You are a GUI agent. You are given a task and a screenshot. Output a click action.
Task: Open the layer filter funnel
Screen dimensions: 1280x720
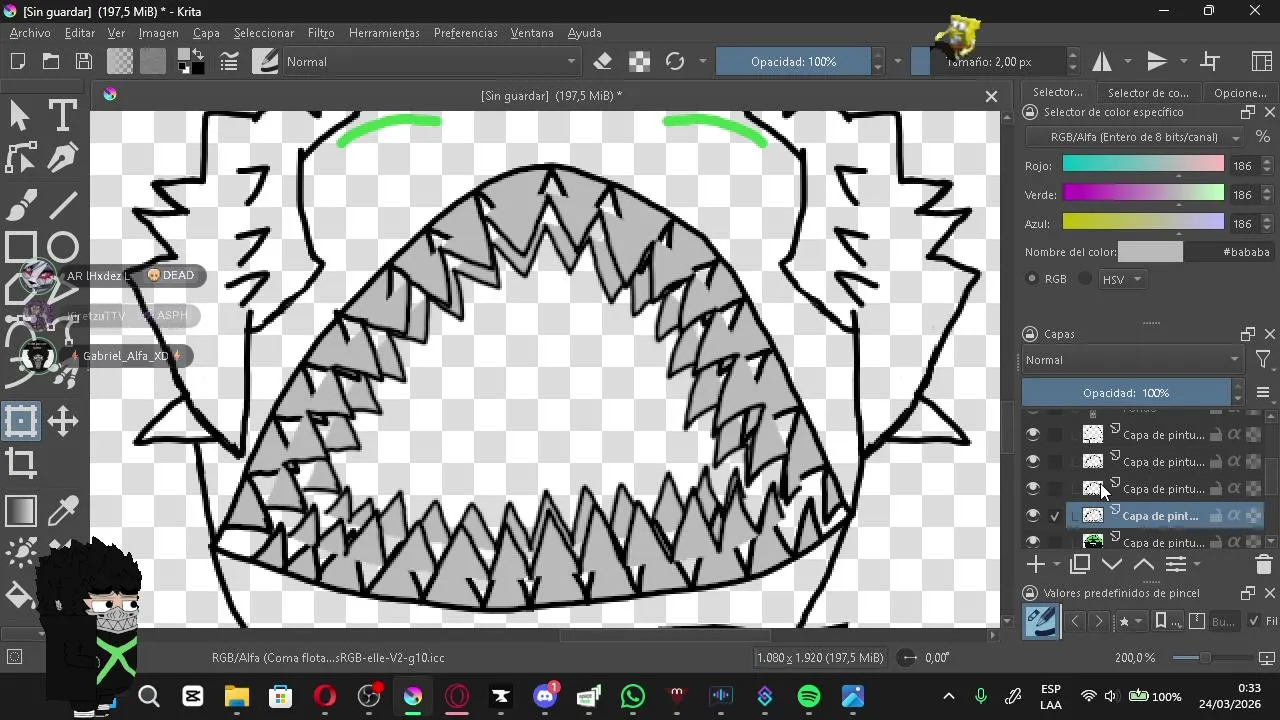pyautogui.click(x=1263, y=360)
